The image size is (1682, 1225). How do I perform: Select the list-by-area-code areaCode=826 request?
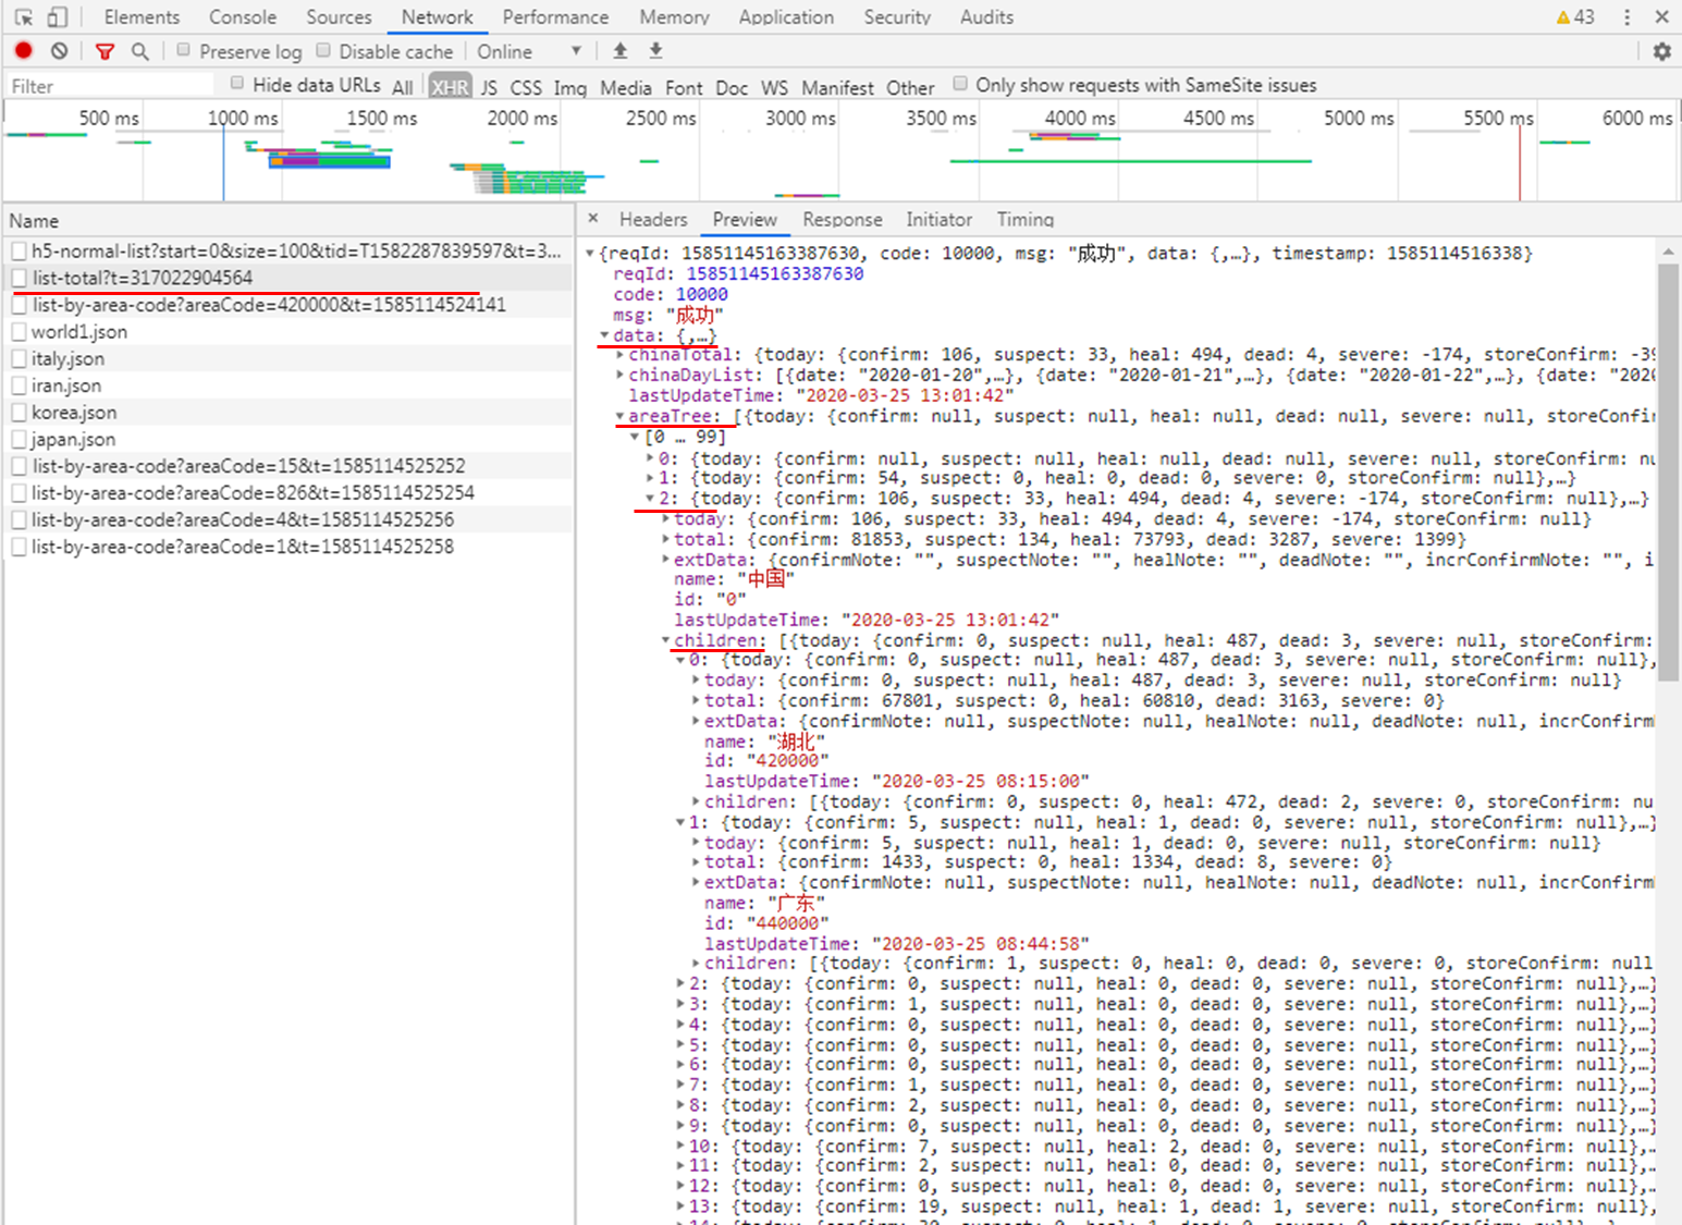(x=288, y=493)
